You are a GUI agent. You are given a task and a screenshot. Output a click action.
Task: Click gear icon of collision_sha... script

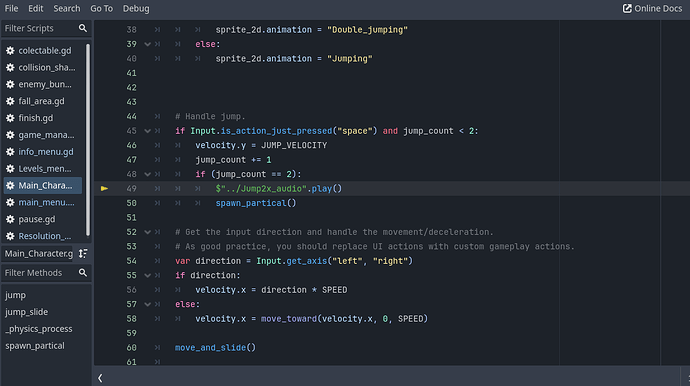tap(10, 67)
